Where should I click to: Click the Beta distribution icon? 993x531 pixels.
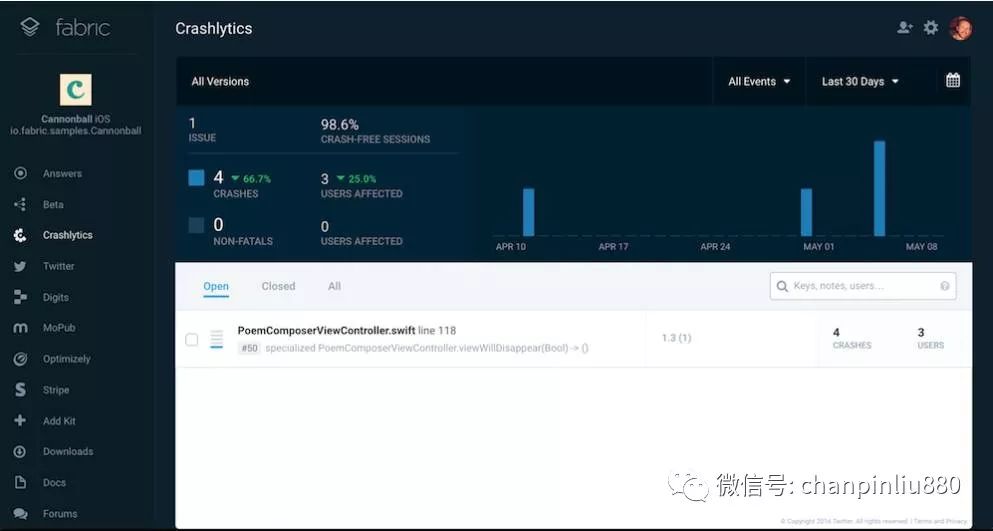(x=20, y=204)
